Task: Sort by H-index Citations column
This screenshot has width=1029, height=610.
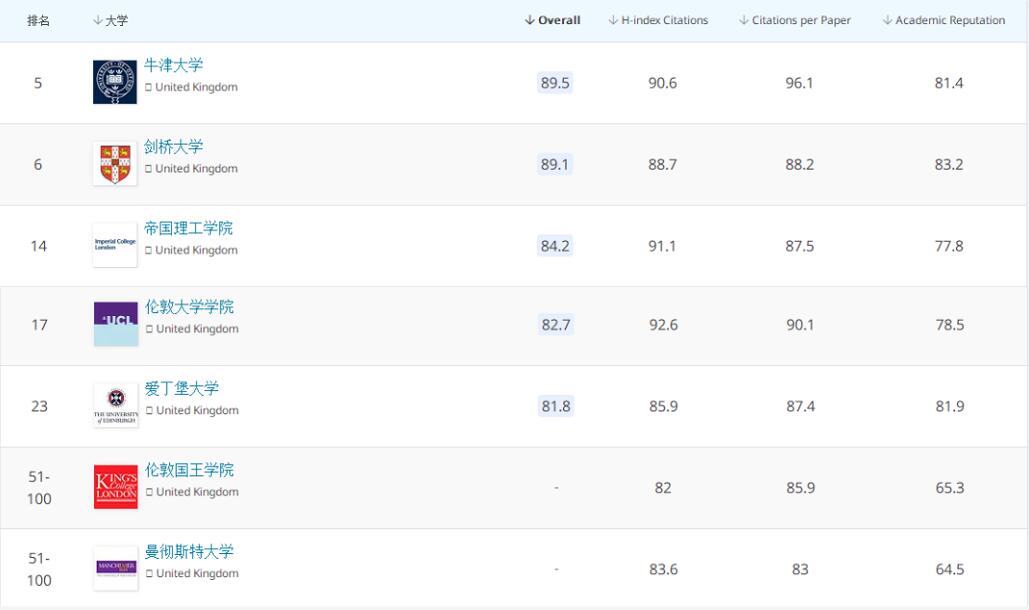Action: 658,21
